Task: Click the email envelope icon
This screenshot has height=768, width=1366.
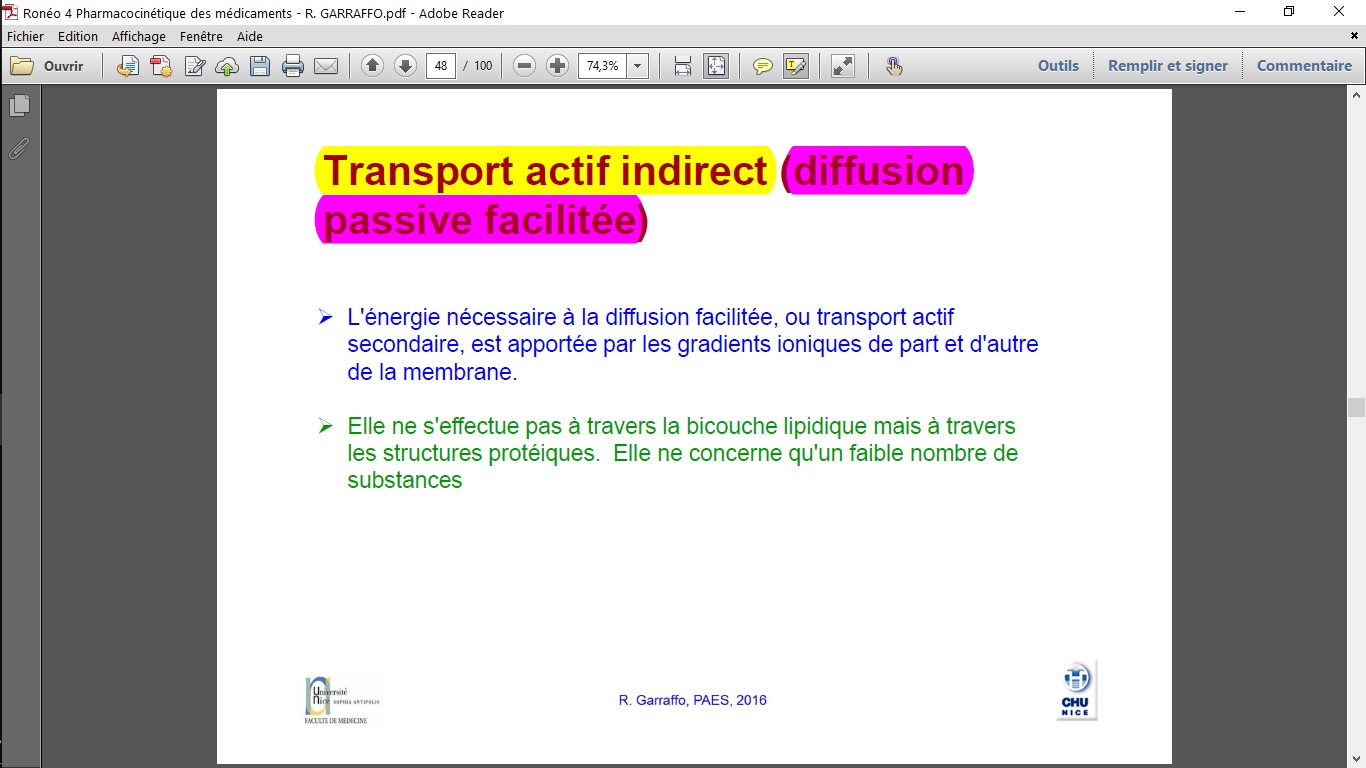Action: coord(326,66)
